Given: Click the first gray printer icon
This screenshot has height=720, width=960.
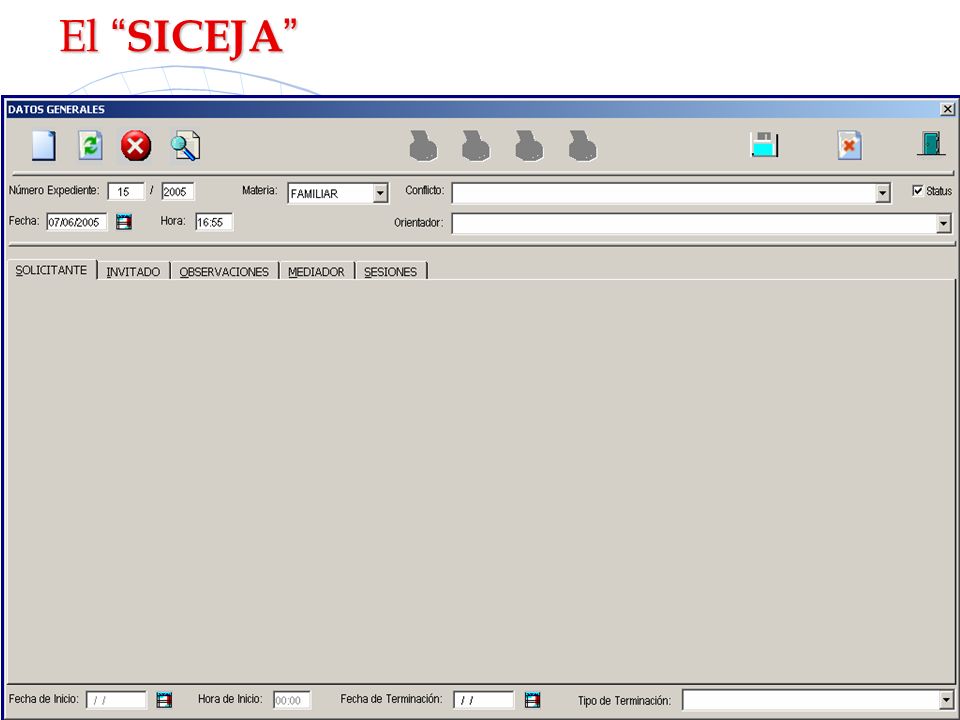Looking at the screenshot, I should pyautogui.click(x=423, y=146).
